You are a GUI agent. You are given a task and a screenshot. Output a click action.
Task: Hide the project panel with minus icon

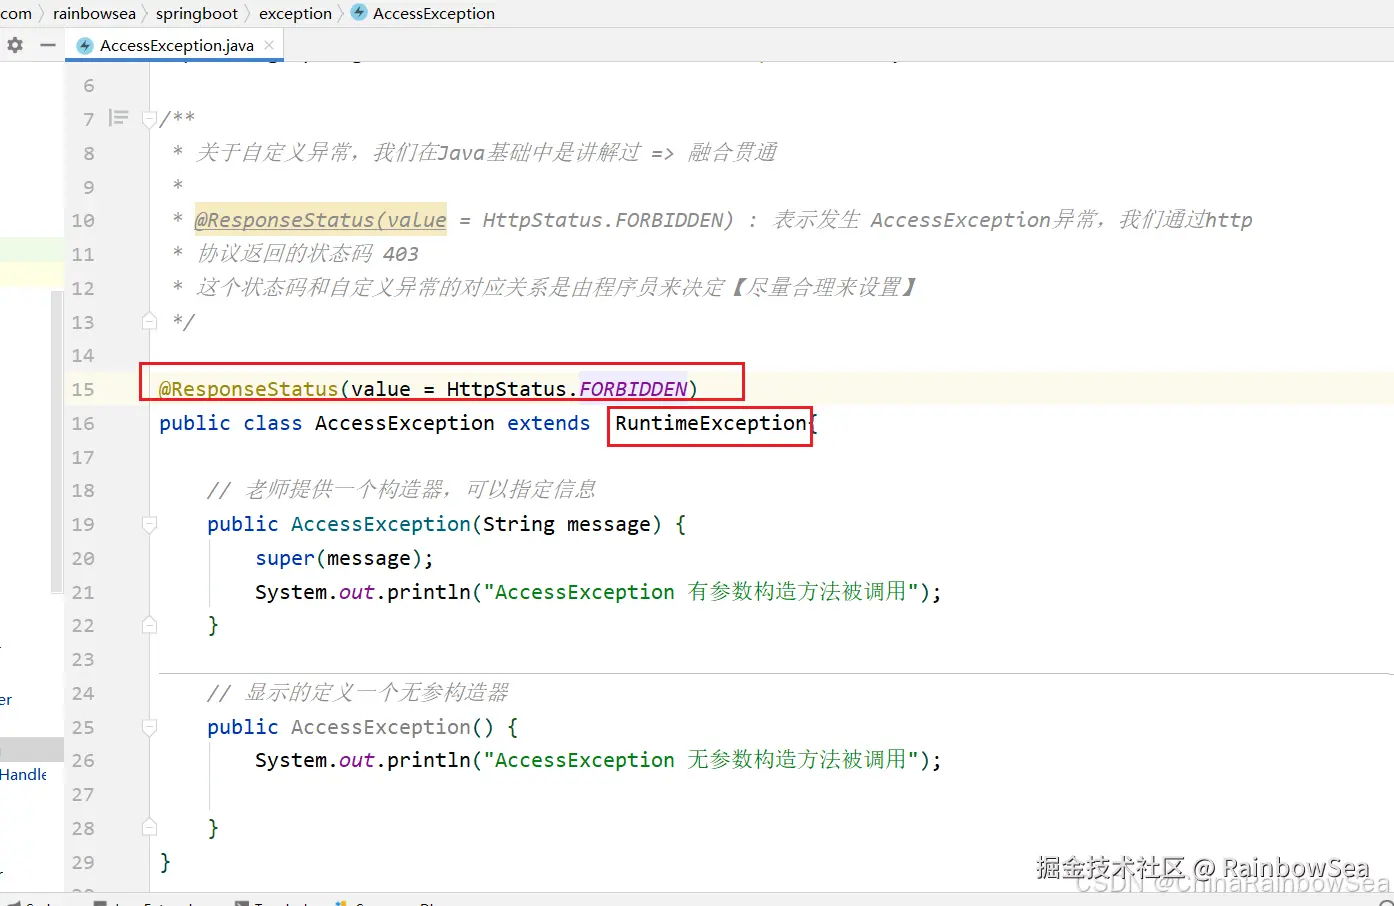[47, 45]
